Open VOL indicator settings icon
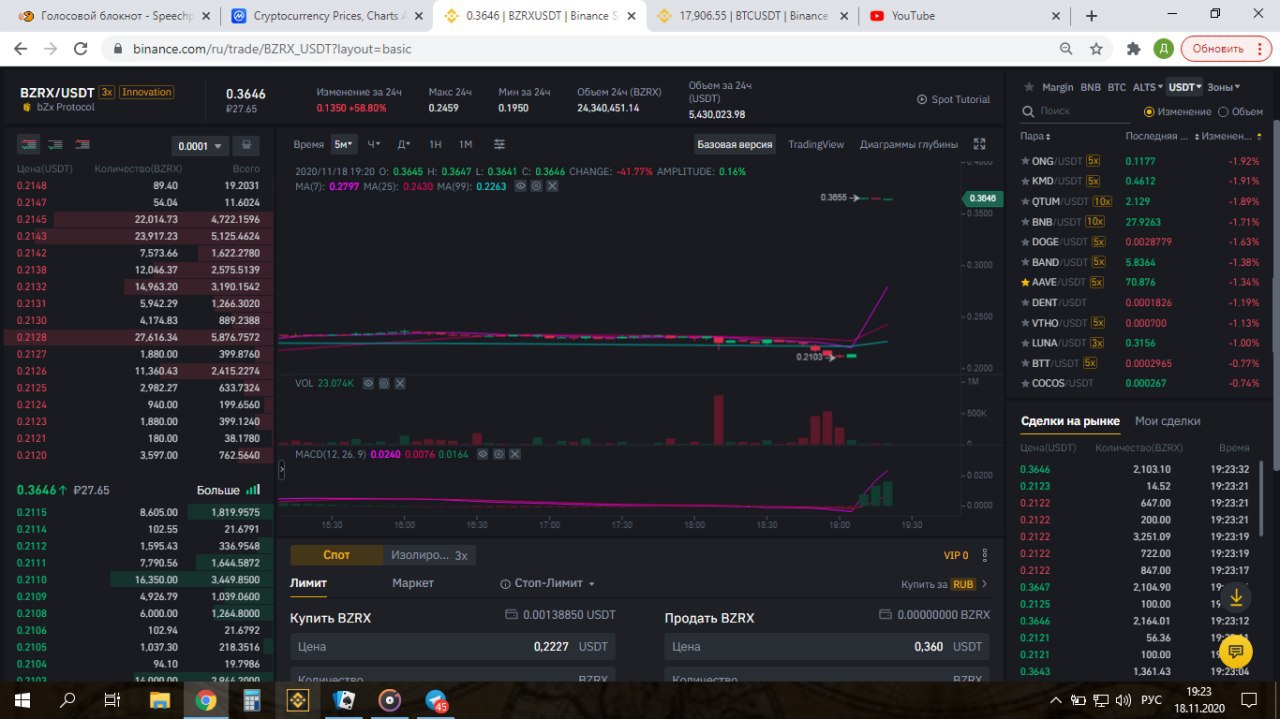Viewport: 1280px width, 719px height. 384,383
